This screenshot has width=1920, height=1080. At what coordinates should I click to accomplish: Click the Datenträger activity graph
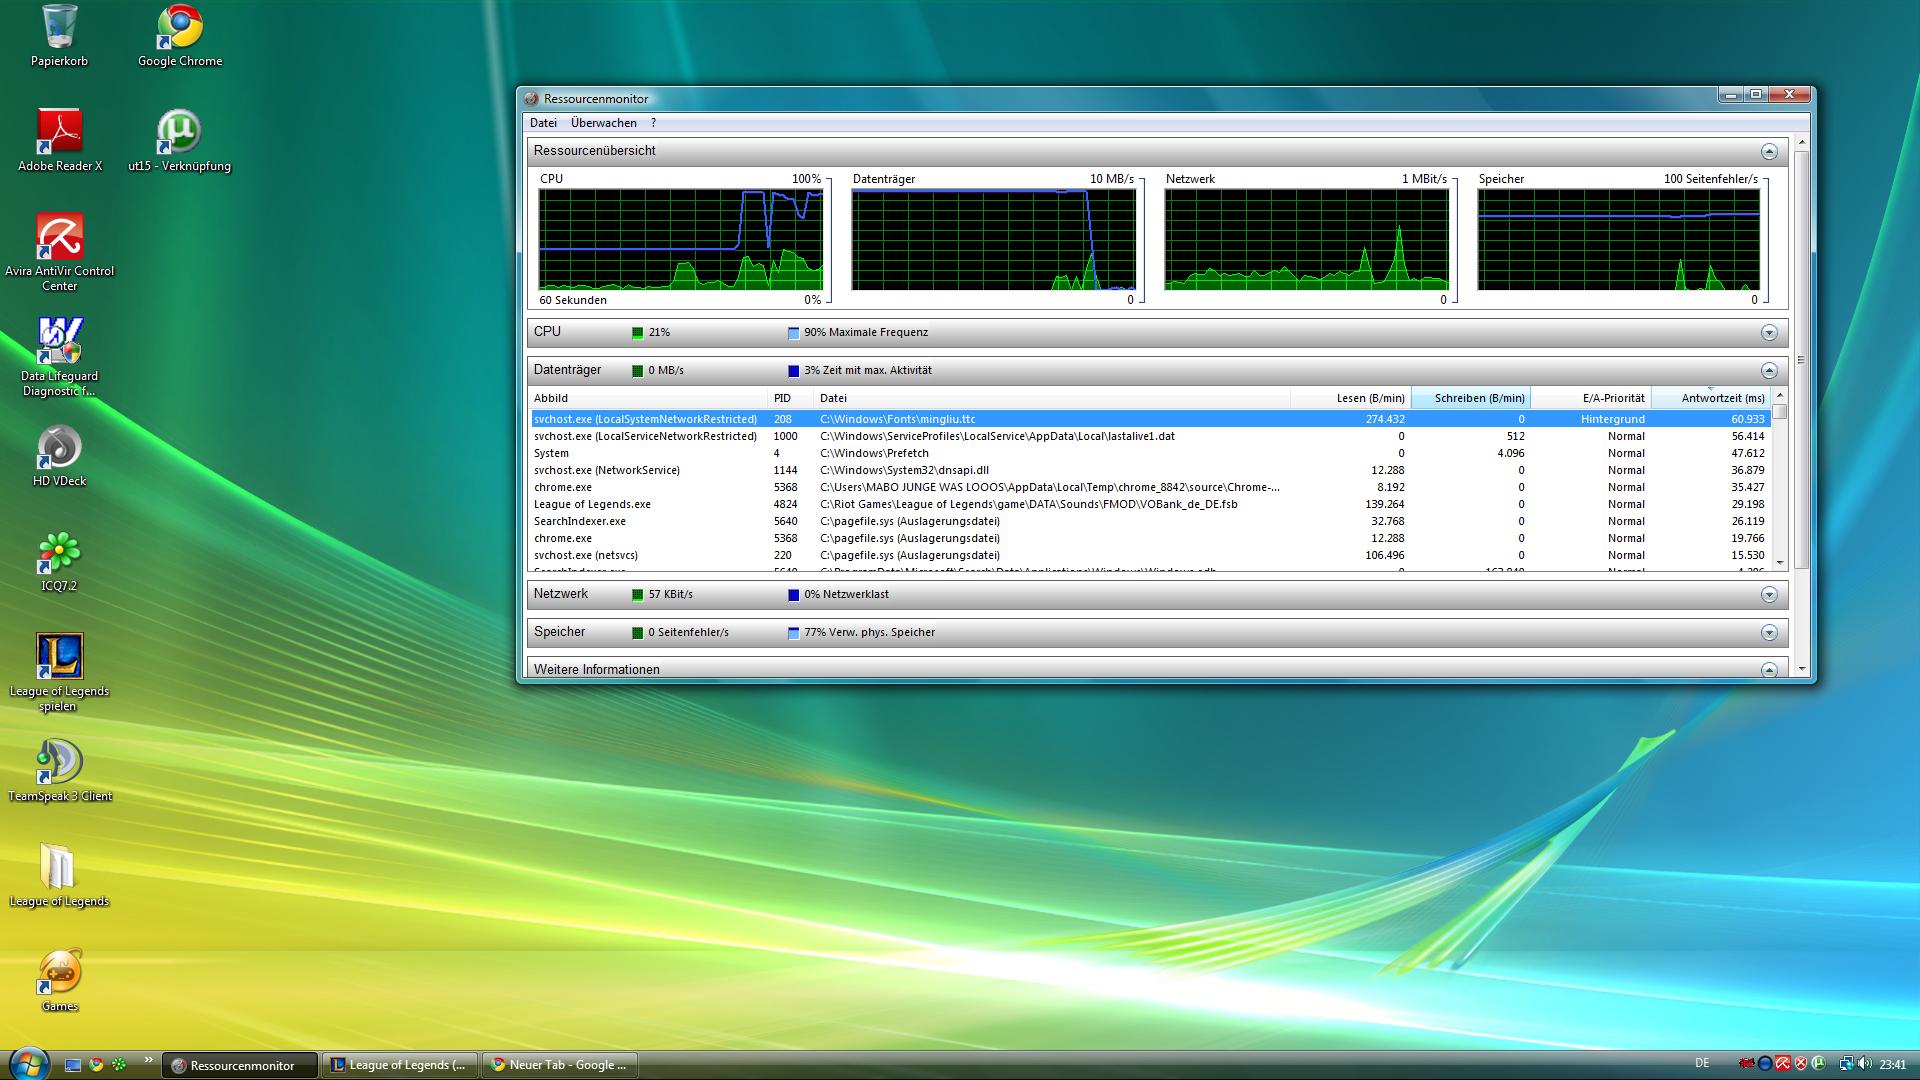pos(993,240)
